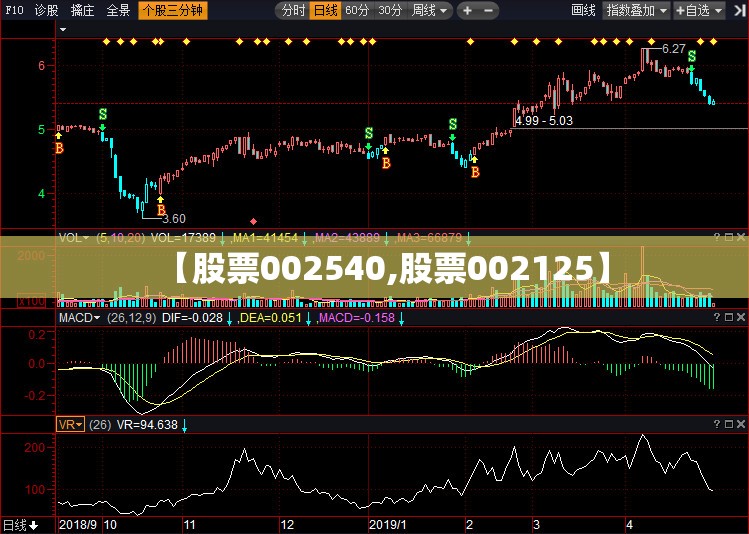Zoom in the chart with plus button

467,10
